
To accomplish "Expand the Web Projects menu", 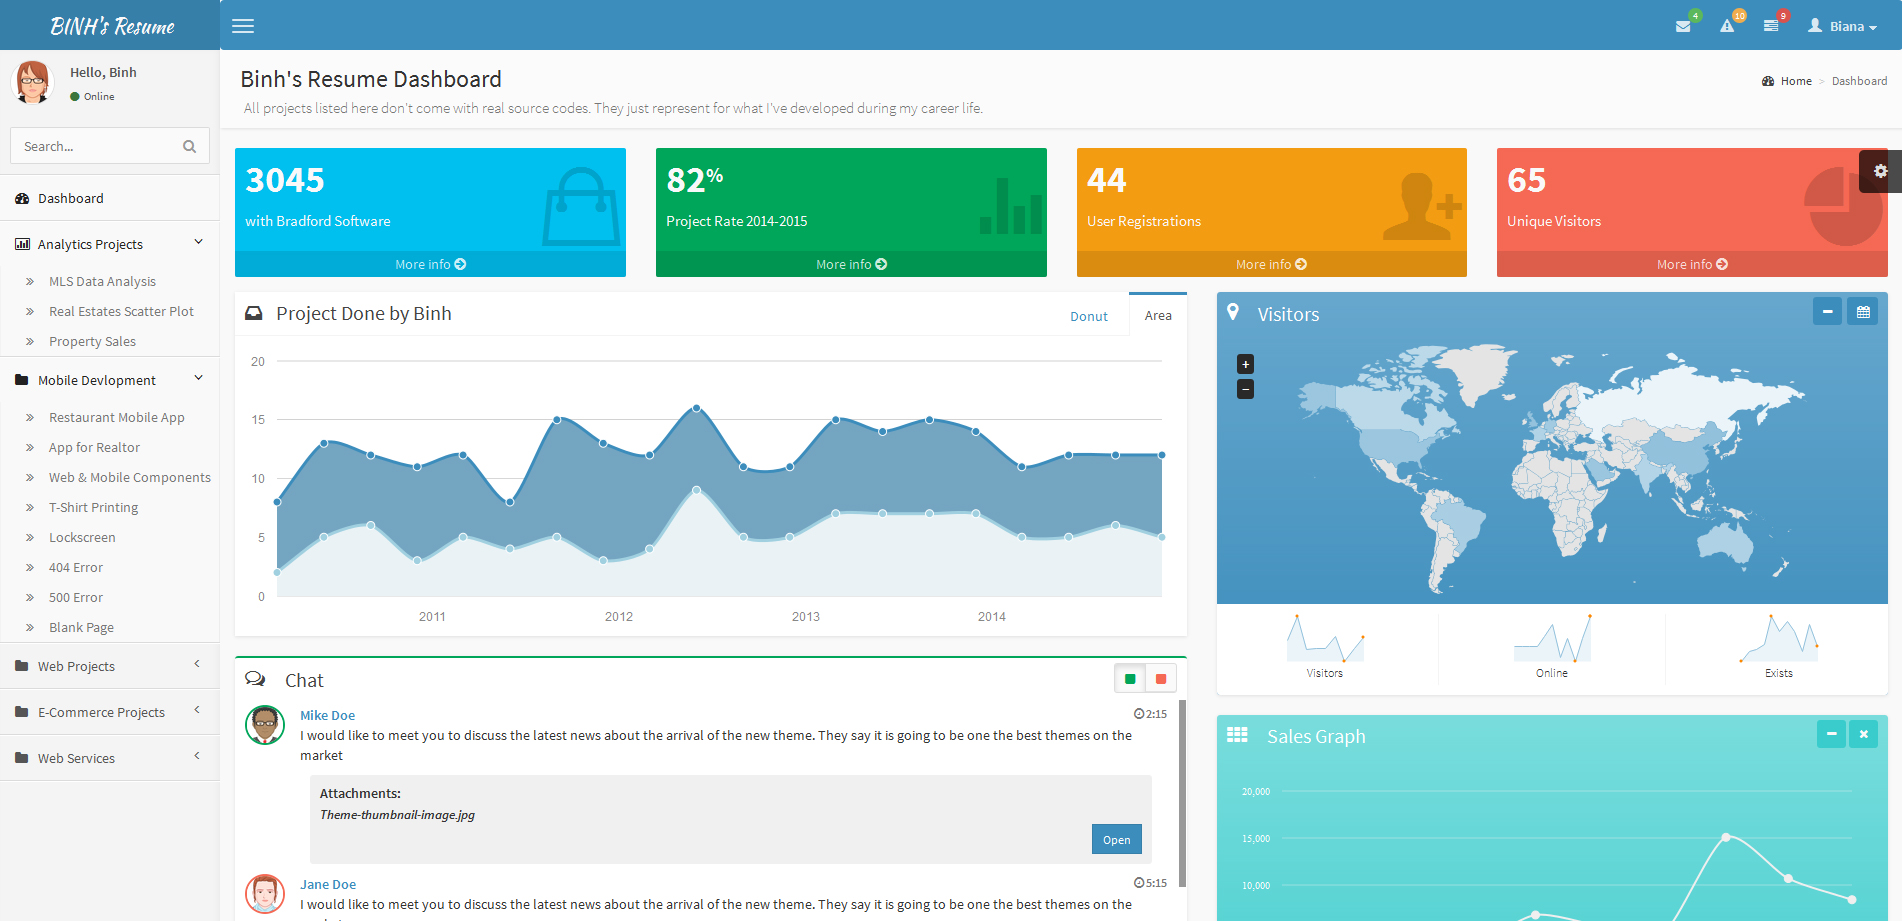I will click(109, 666).
